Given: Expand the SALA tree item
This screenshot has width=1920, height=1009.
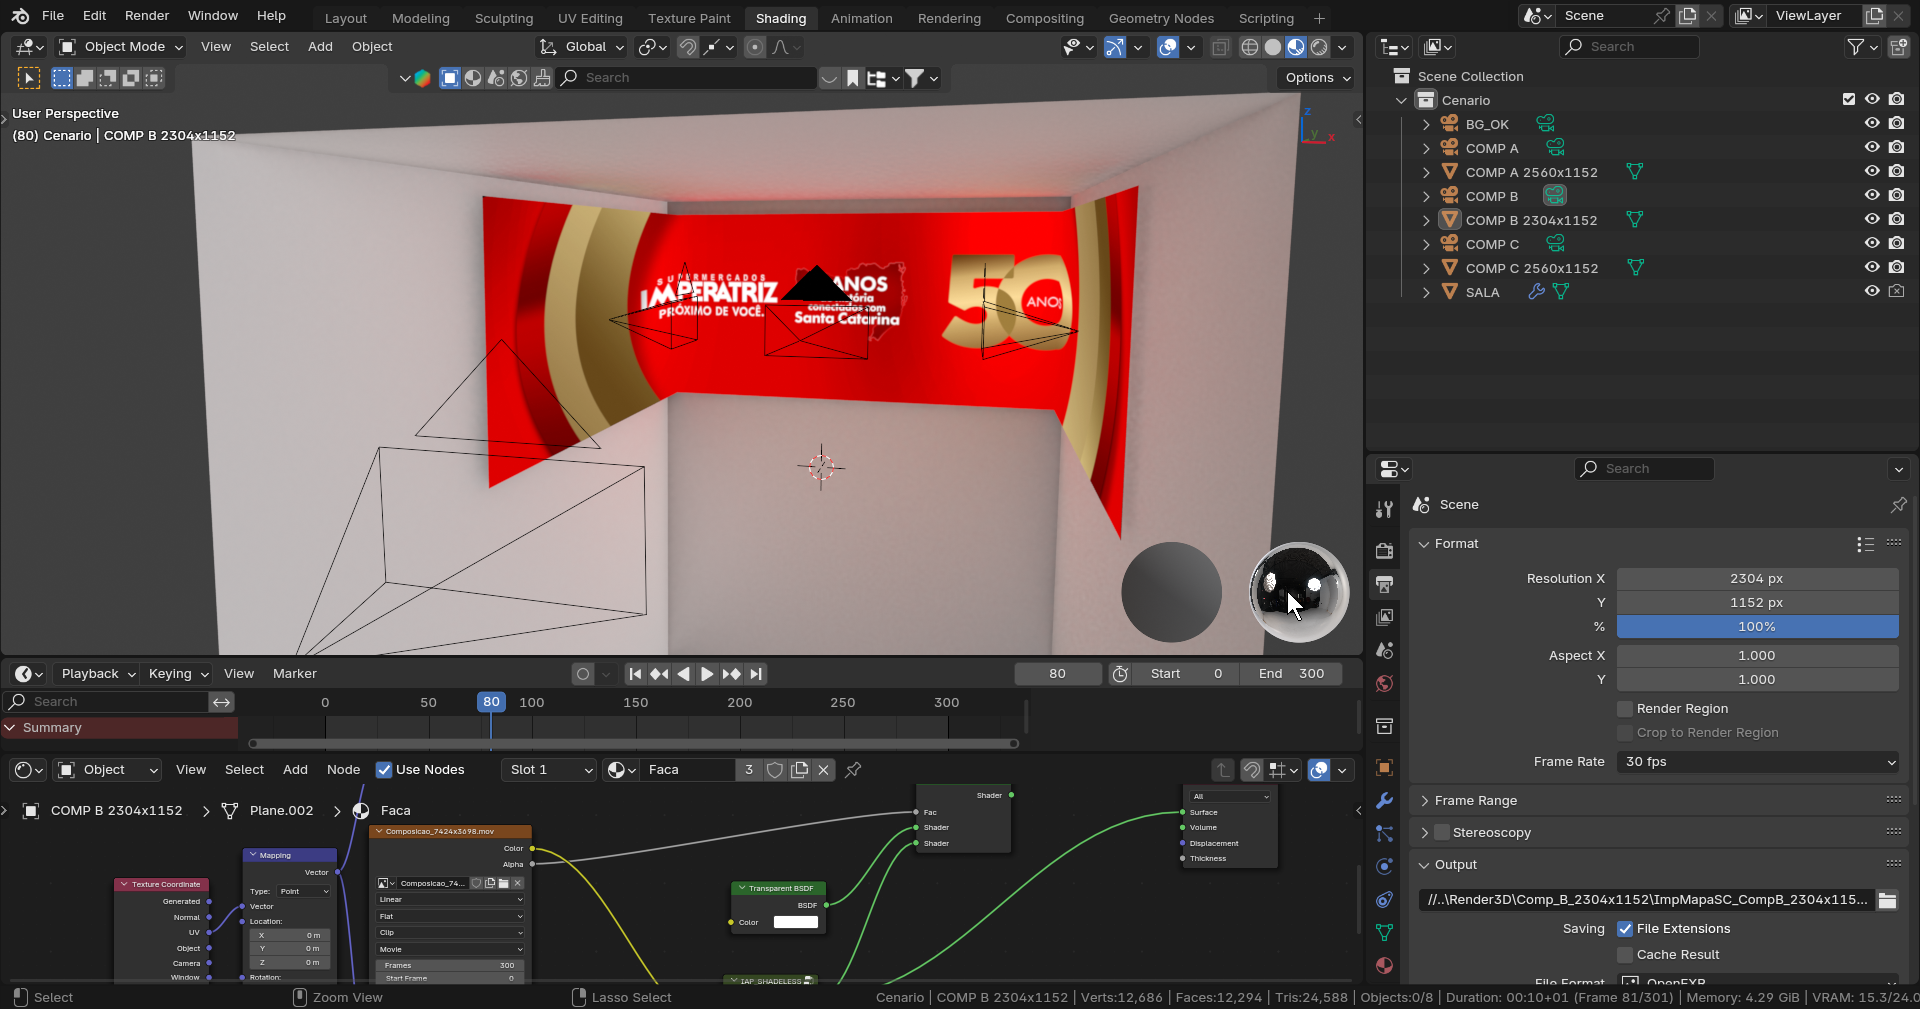Looking at the screenshot, I should (x=1426, y=292).
